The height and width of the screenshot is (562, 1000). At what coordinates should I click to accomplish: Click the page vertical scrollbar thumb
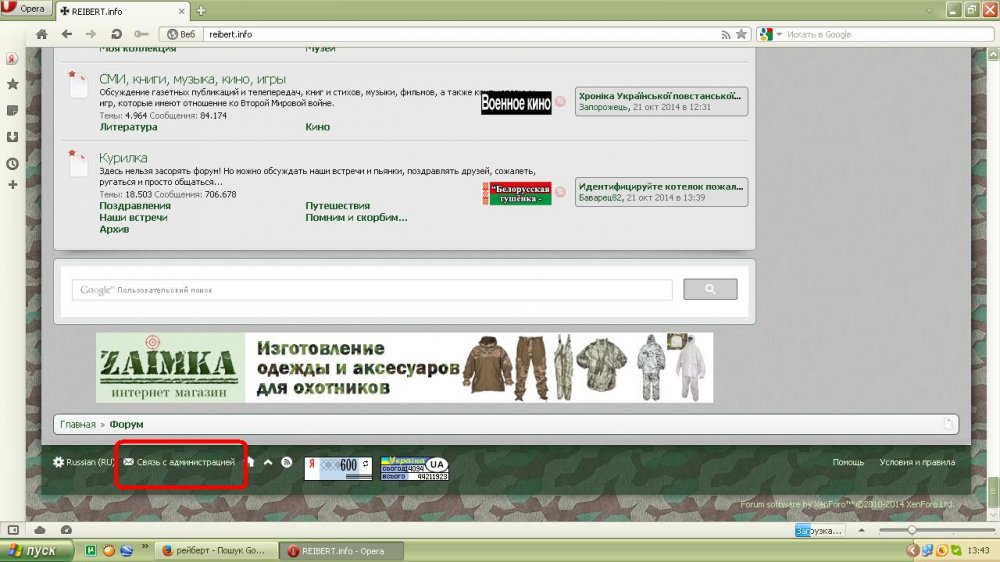[x=993, y=492]
